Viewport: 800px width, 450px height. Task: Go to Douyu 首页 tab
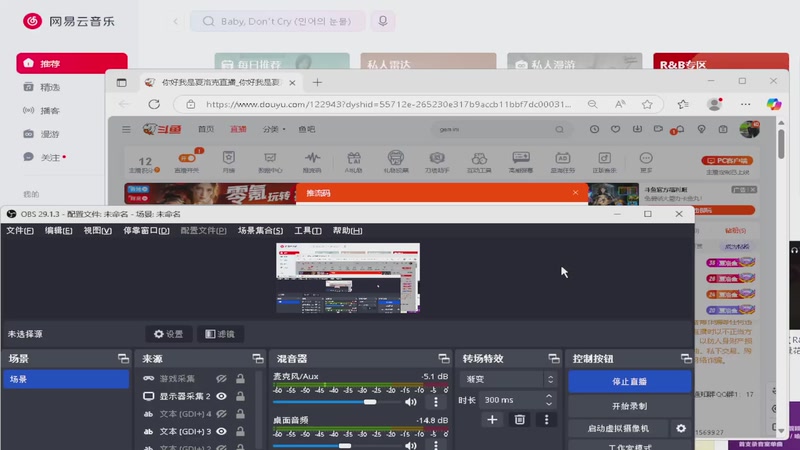click(206, 130)
